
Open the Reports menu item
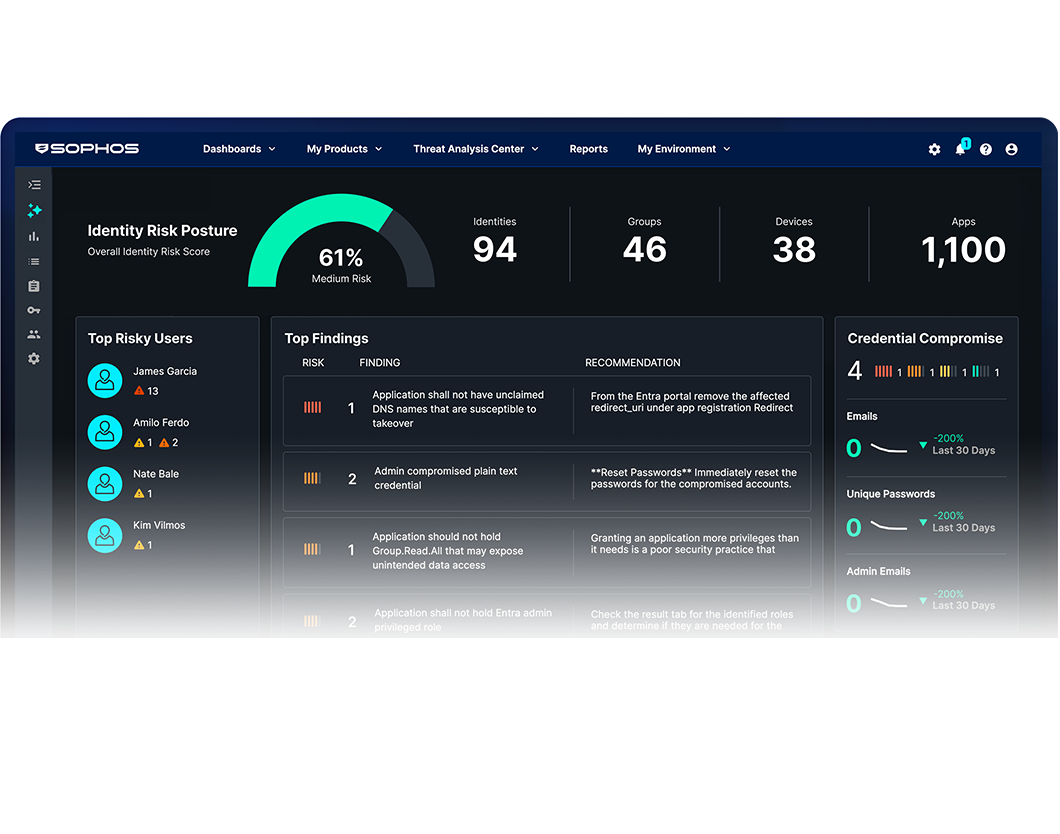(x=588, y=149)
